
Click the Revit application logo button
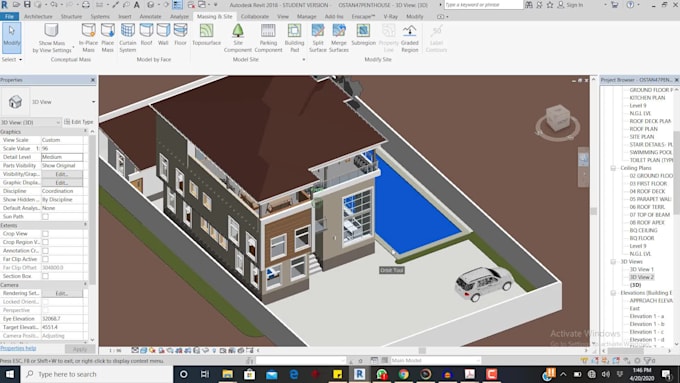click(4, 4)
